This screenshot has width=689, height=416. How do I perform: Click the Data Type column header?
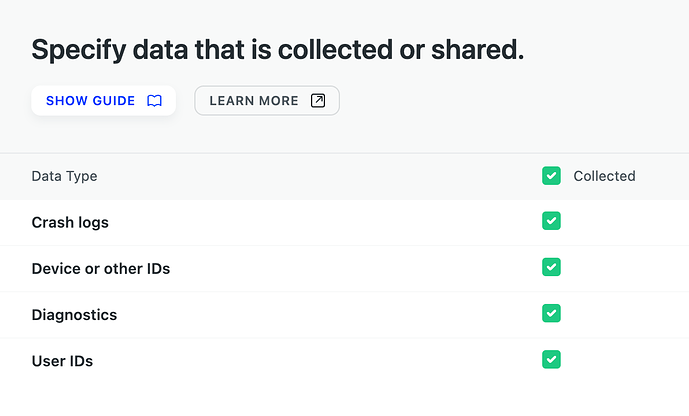click(65, 176)
